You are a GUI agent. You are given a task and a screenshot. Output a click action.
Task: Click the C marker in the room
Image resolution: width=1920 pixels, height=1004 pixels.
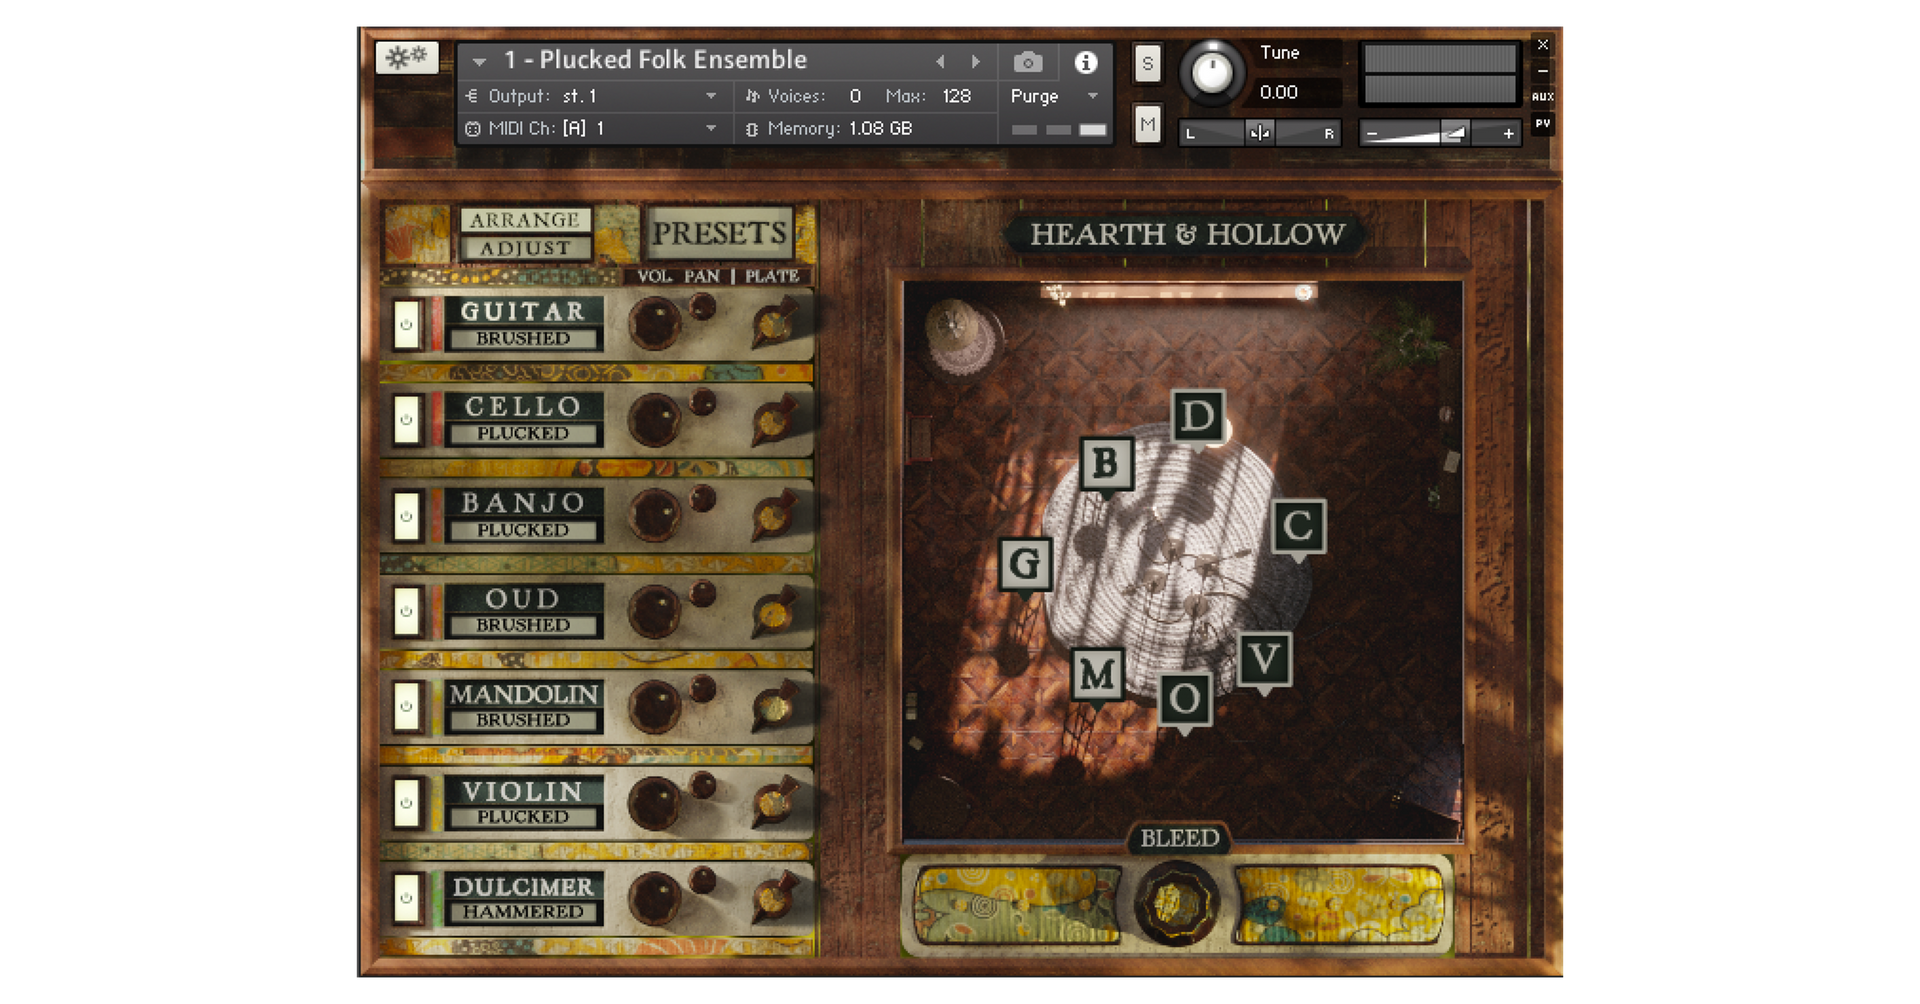click(x=1298, y=526)
